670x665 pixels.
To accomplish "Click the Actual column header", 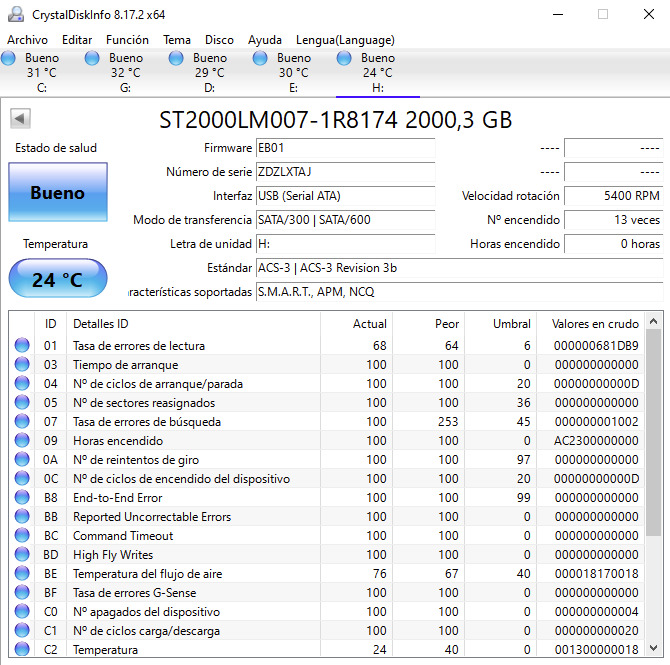I will pyautogui.click(x=356, y=324).
